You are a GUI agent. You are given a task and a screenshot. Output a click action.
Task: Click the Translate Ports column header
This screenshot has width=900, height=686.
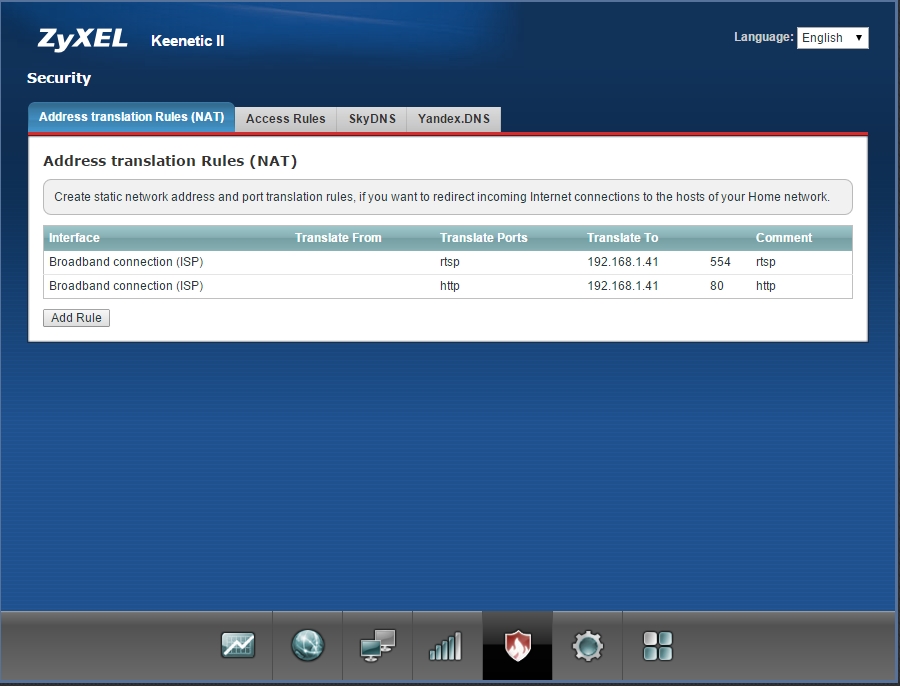click(x=483, y=238)
